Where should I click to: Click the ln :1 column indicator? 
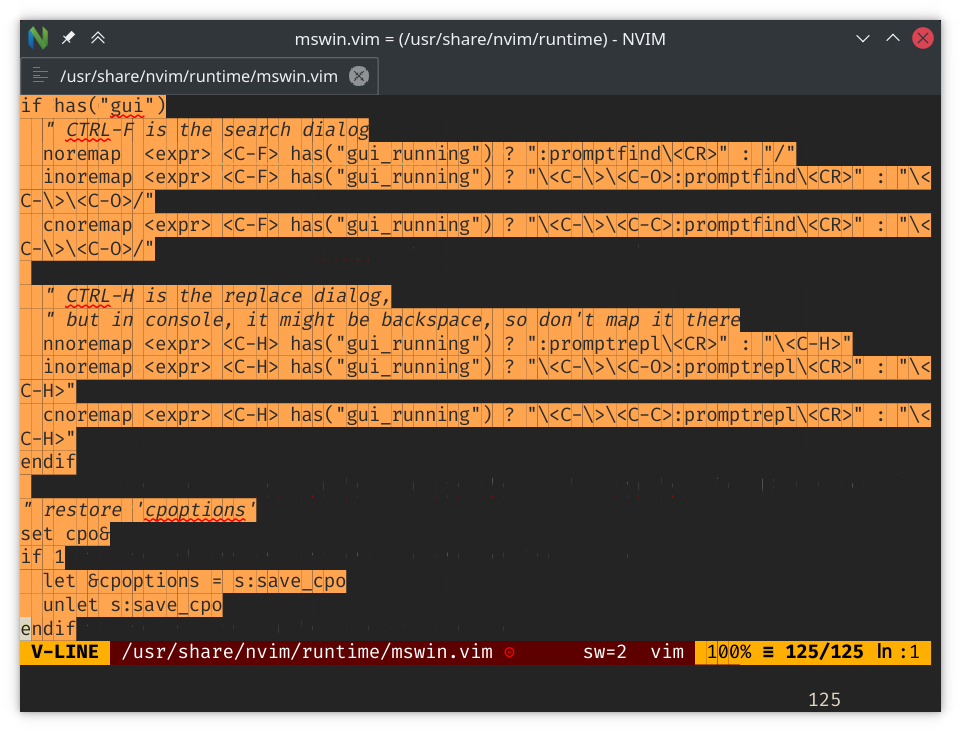897,652
